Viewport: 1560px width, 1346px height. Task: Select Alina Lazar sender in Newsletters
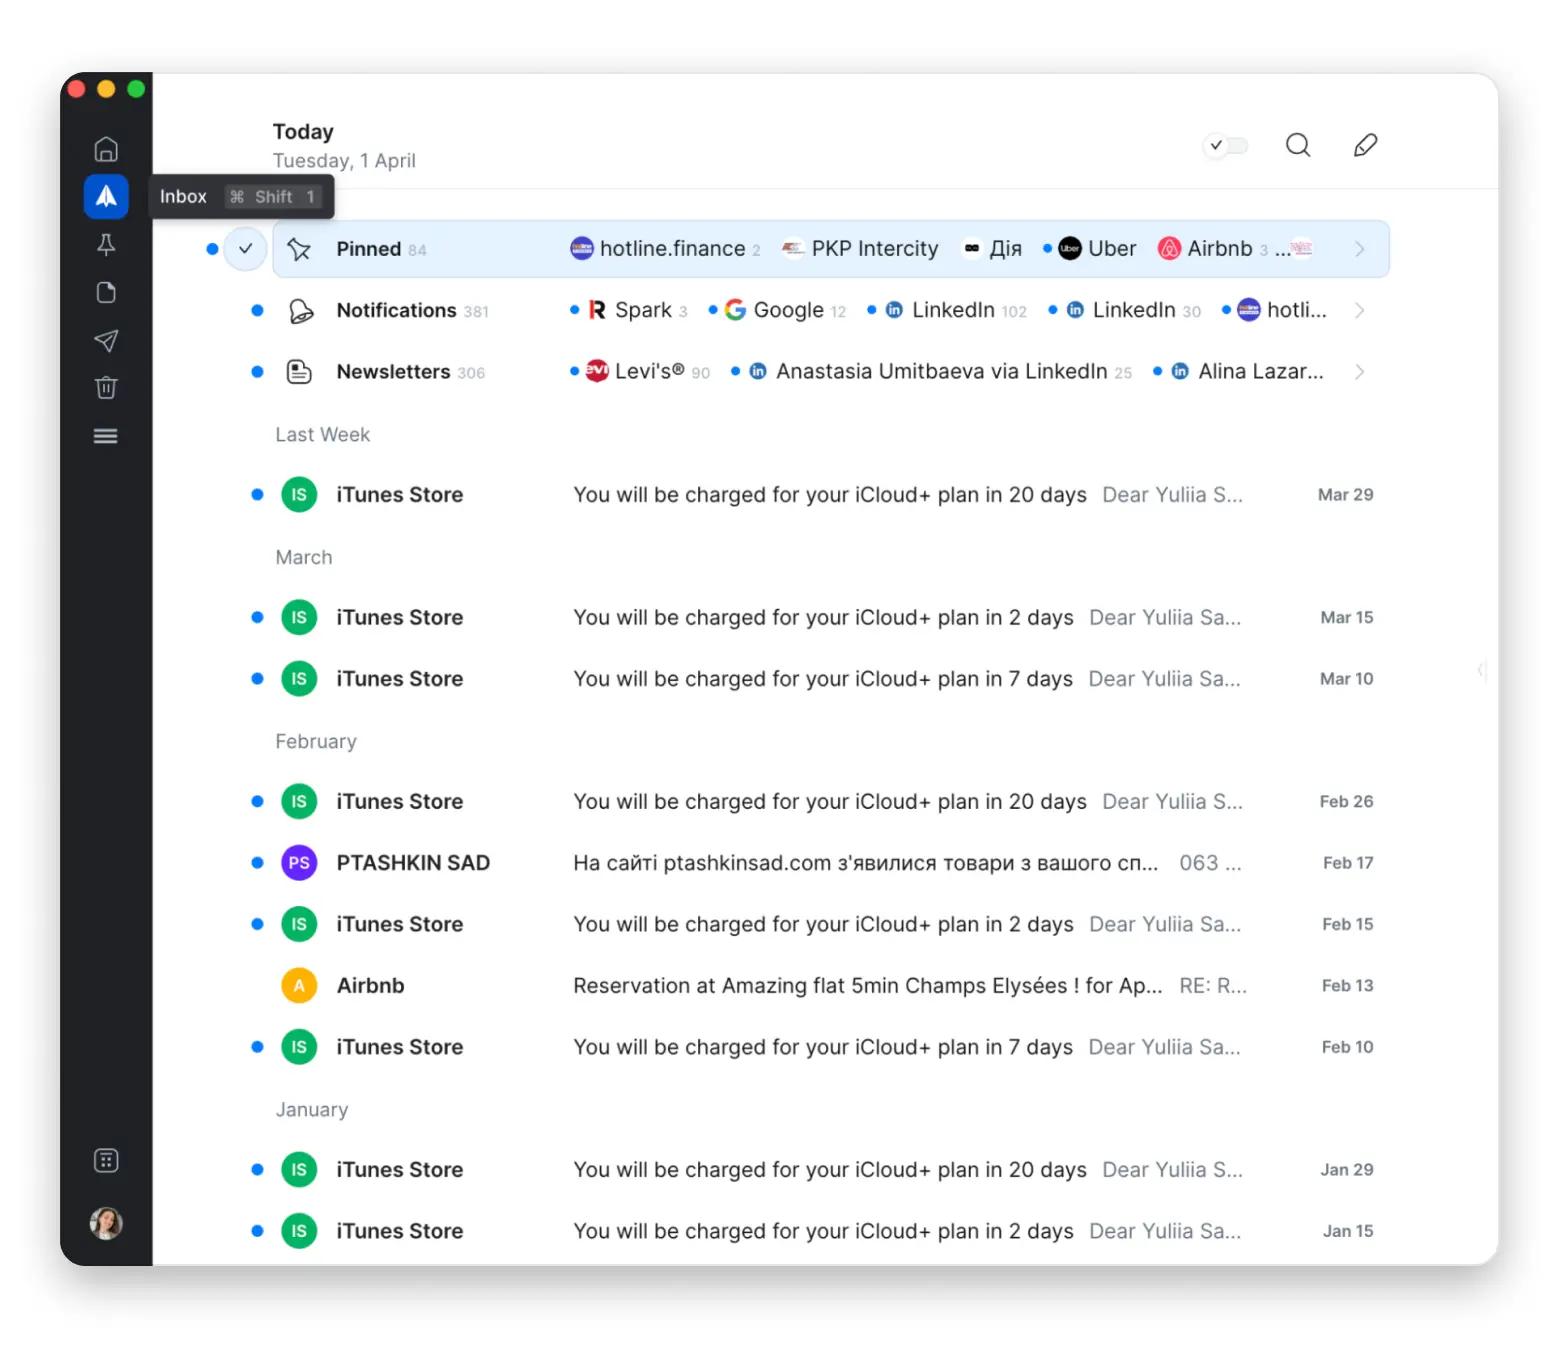(x=1239, y=372)
